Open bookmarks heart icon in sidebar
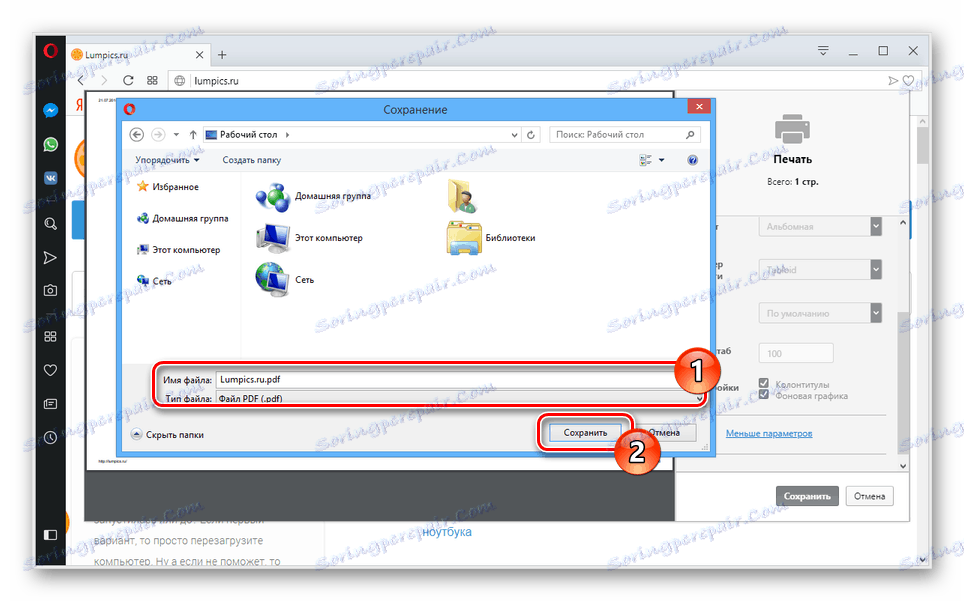 [50, 370]
